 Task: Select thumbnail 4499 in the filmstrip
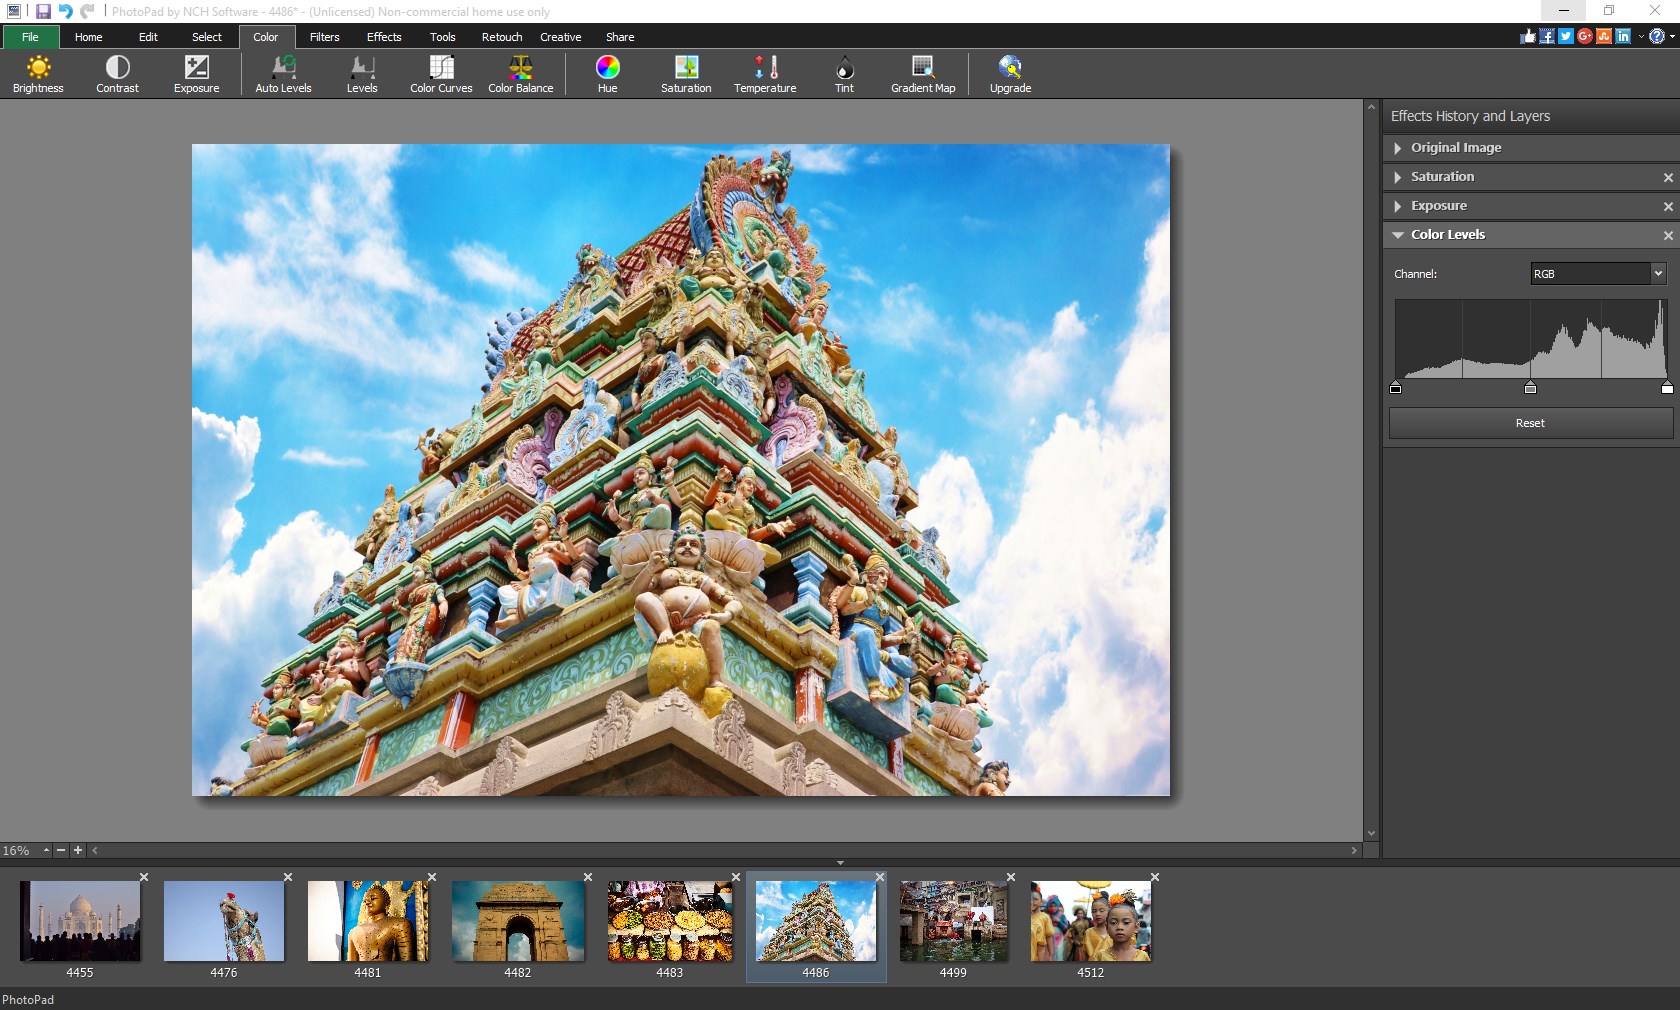[952, 922]
